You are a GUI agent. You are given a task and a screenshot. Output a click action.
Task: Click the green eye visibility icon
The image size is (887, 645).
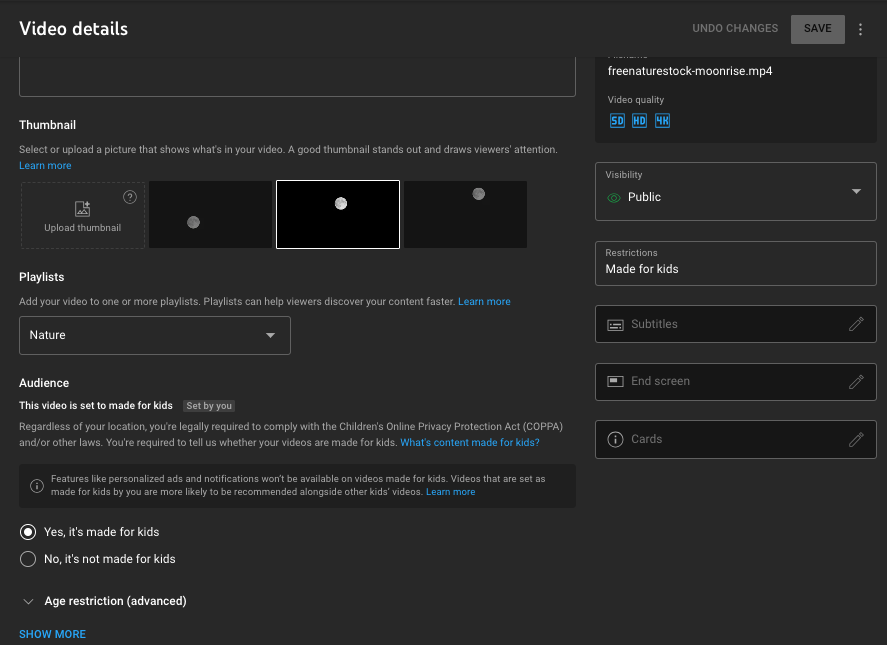(614, 197)
